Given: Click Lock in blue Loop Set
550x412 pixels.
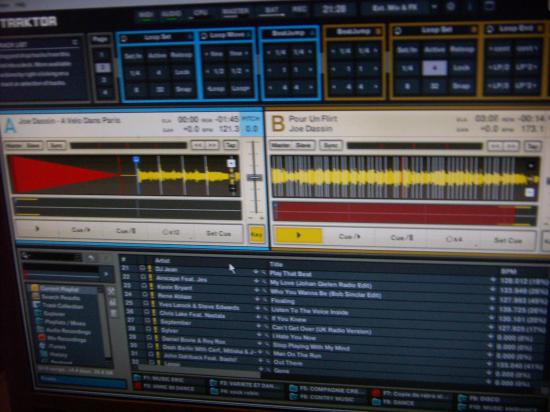Looking at the screenshot, I should click(182, 72).
